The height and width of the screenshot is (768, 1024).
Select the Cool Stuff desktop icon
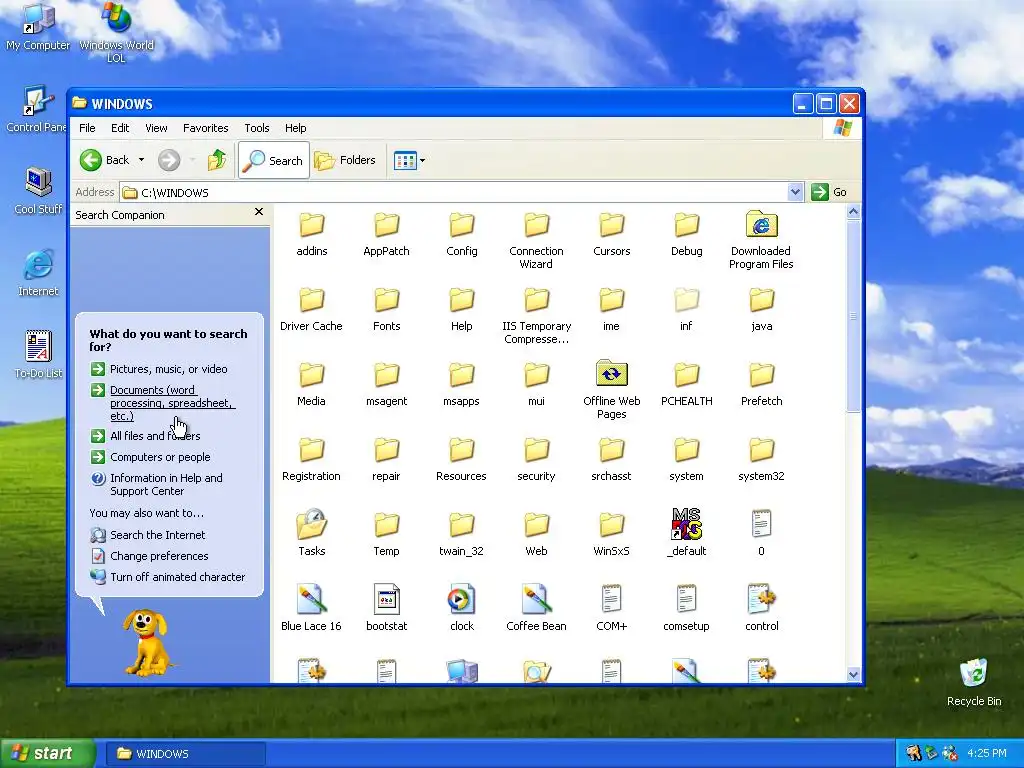[x=38, y=191]
